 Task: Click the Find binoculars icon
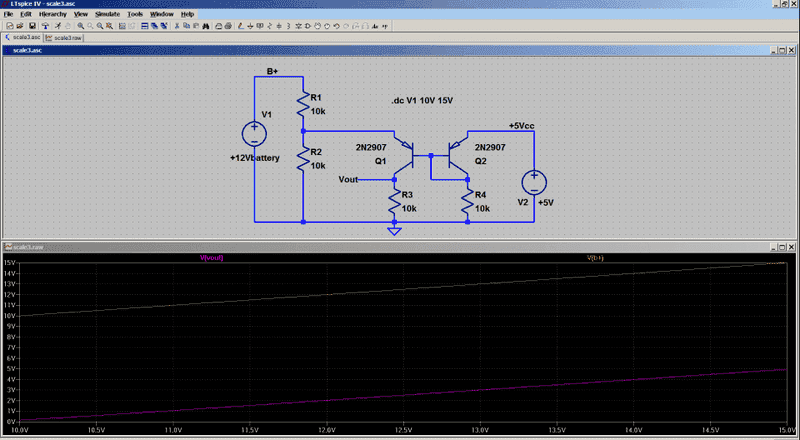205,26
